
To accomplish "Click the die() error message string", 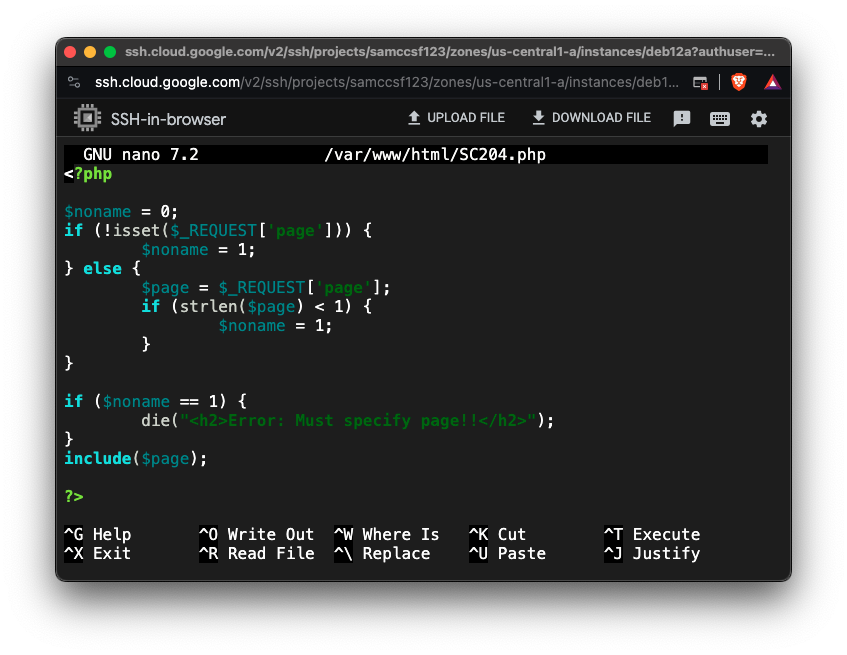I will coord(360,420).
